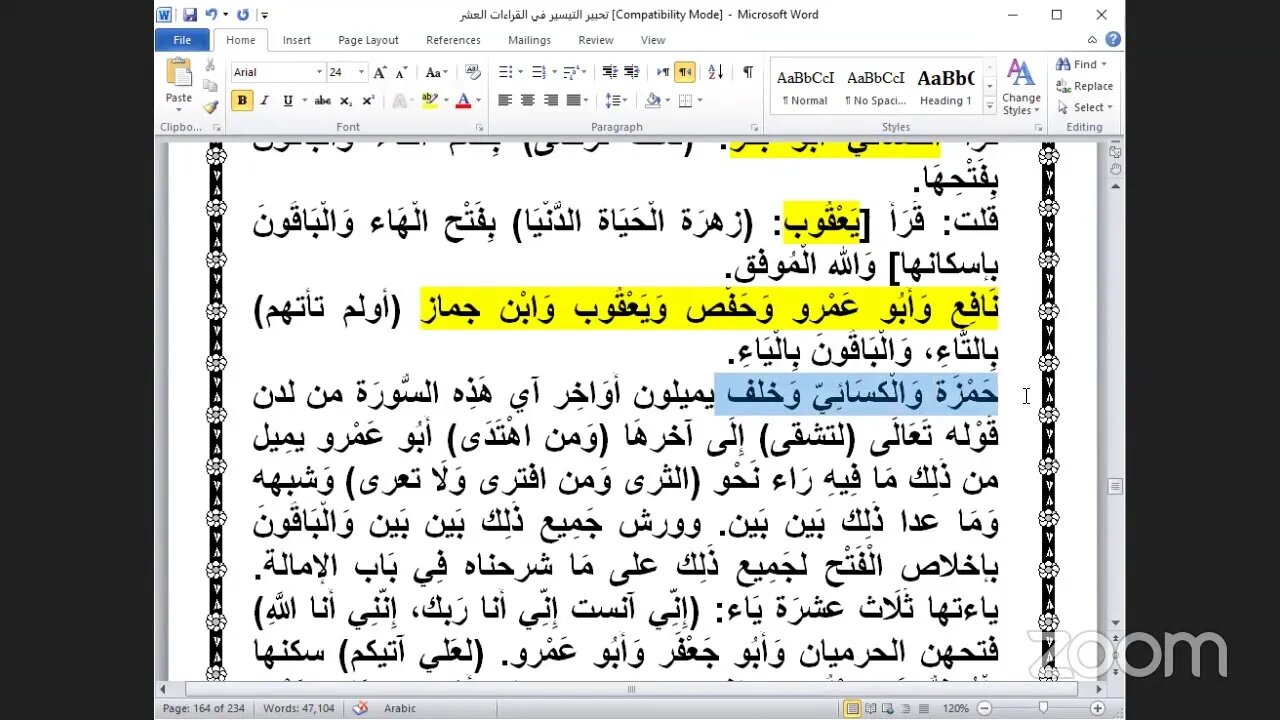Open the View tab
This screenshot has width=1280, height=720.
(653, 40)
